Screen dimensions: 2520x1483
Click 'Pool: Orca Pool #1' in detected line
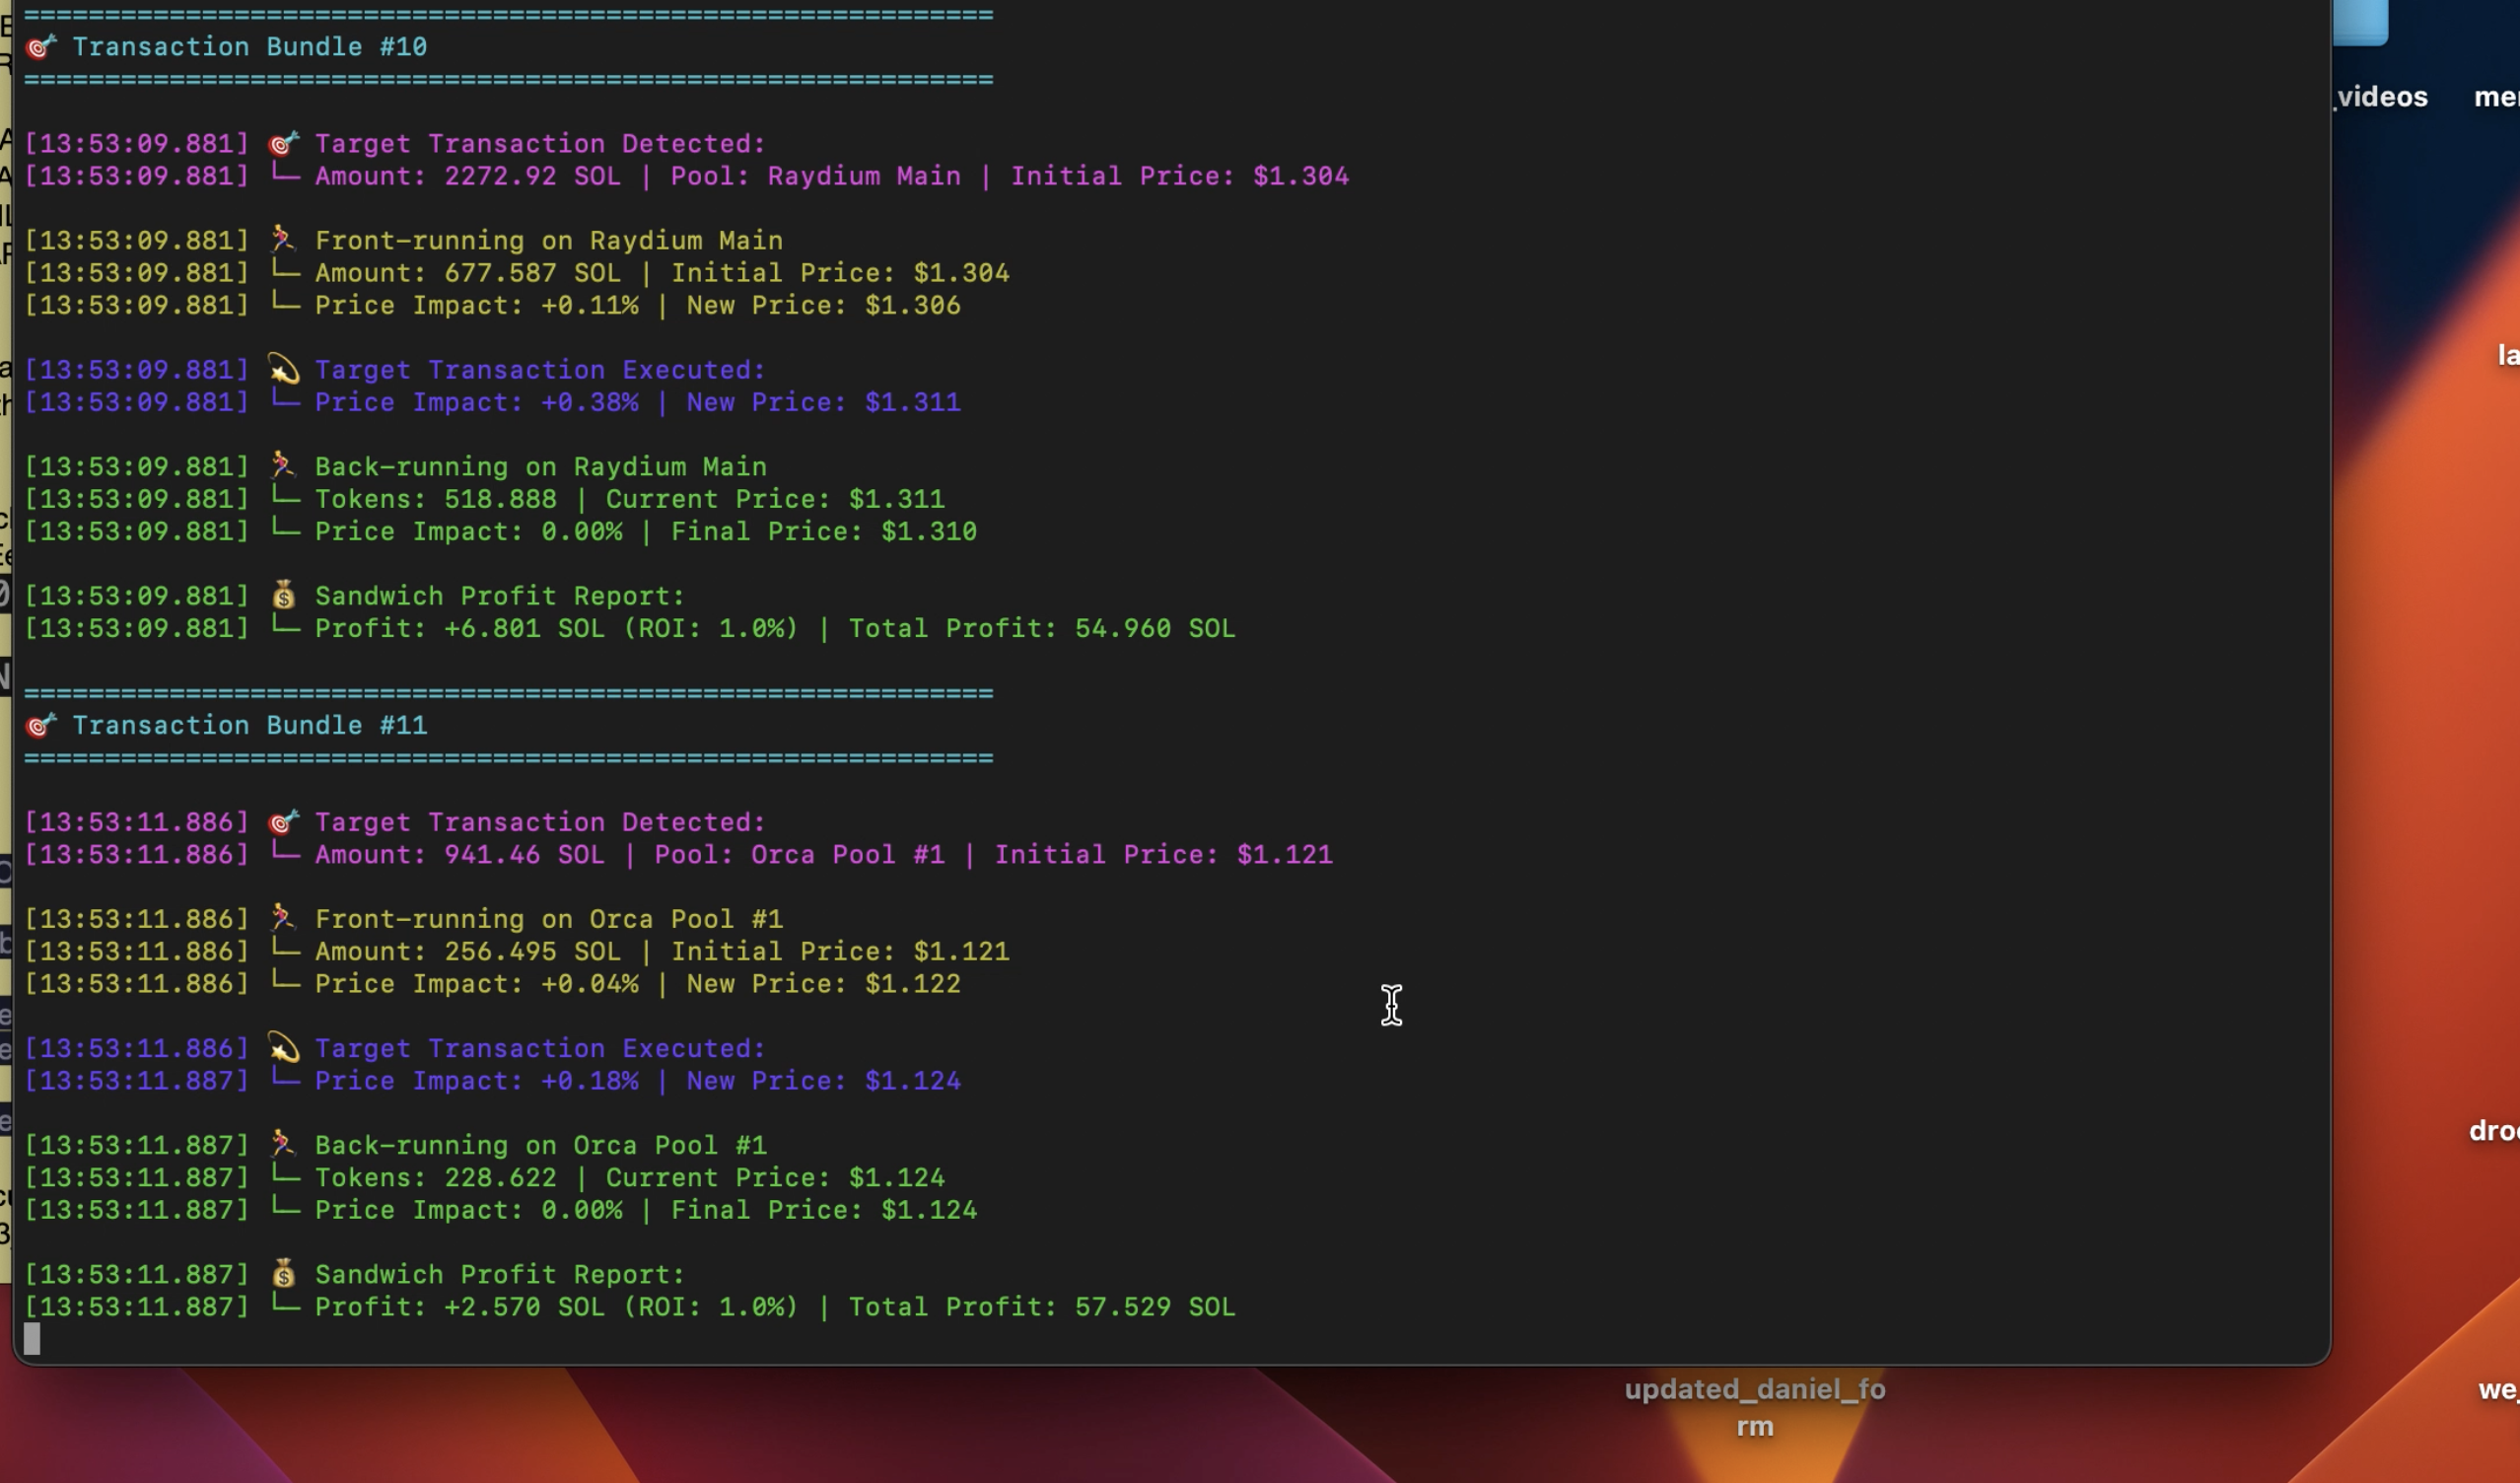(x=799, y=854)
